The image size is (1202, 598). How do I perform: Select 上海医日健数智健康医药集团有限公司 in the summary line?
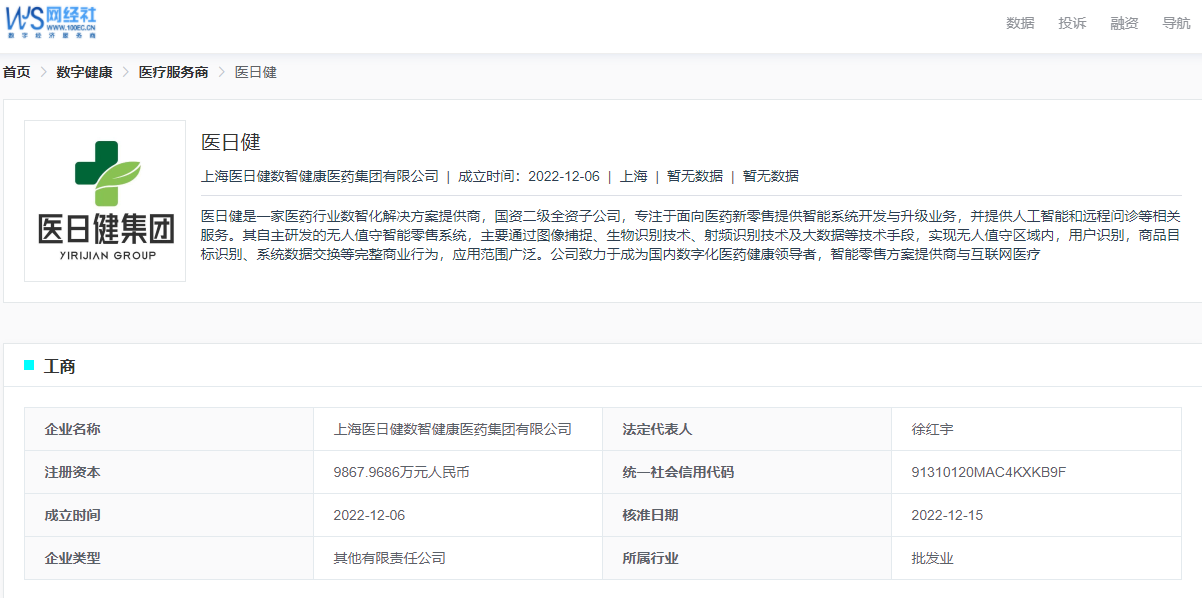320,176
